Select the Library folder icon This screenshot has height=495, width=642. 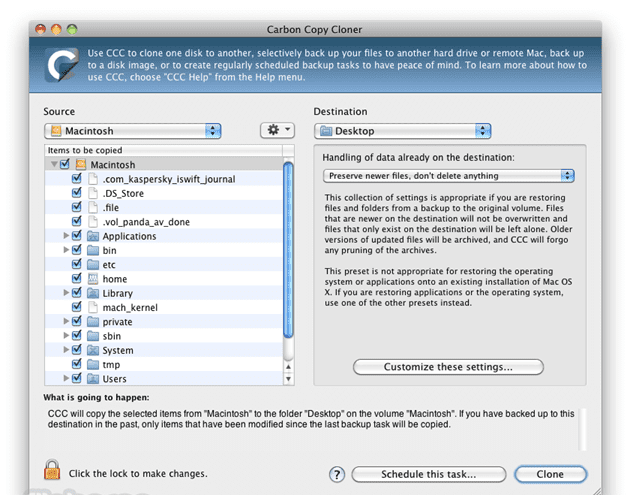coord(93,293)
